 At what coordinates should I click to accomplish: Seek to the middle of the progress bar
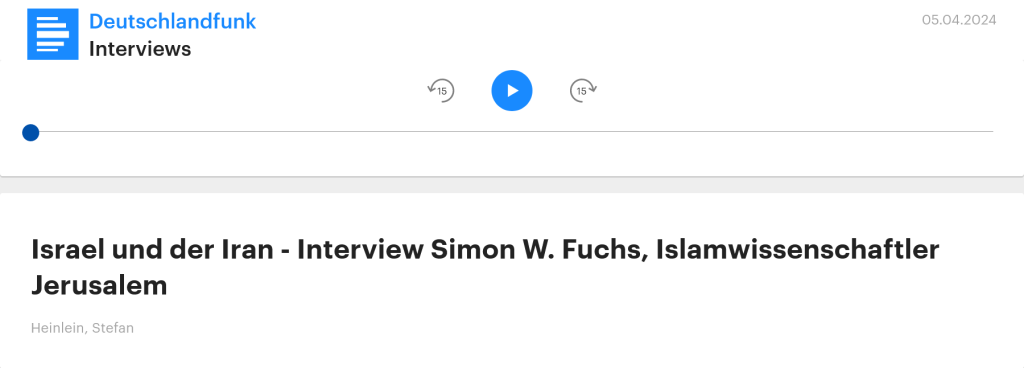(x=512, y=132)
